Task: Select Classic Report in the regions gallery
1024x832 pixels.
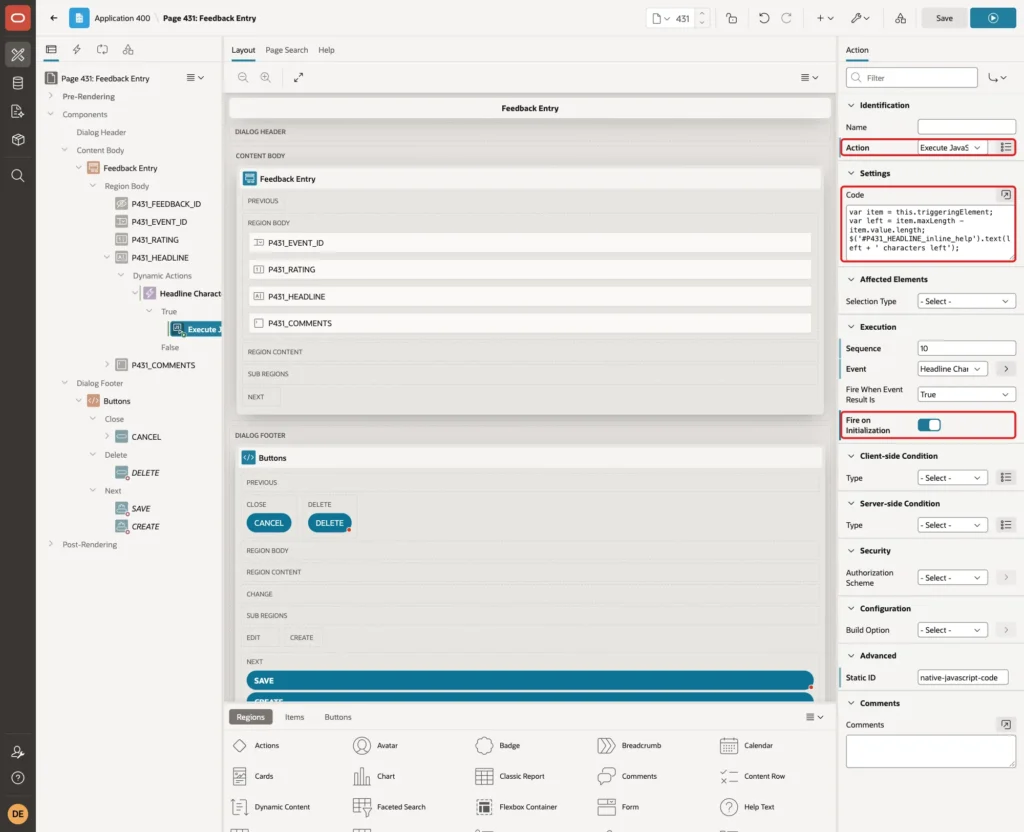Action: click(510, 776)
